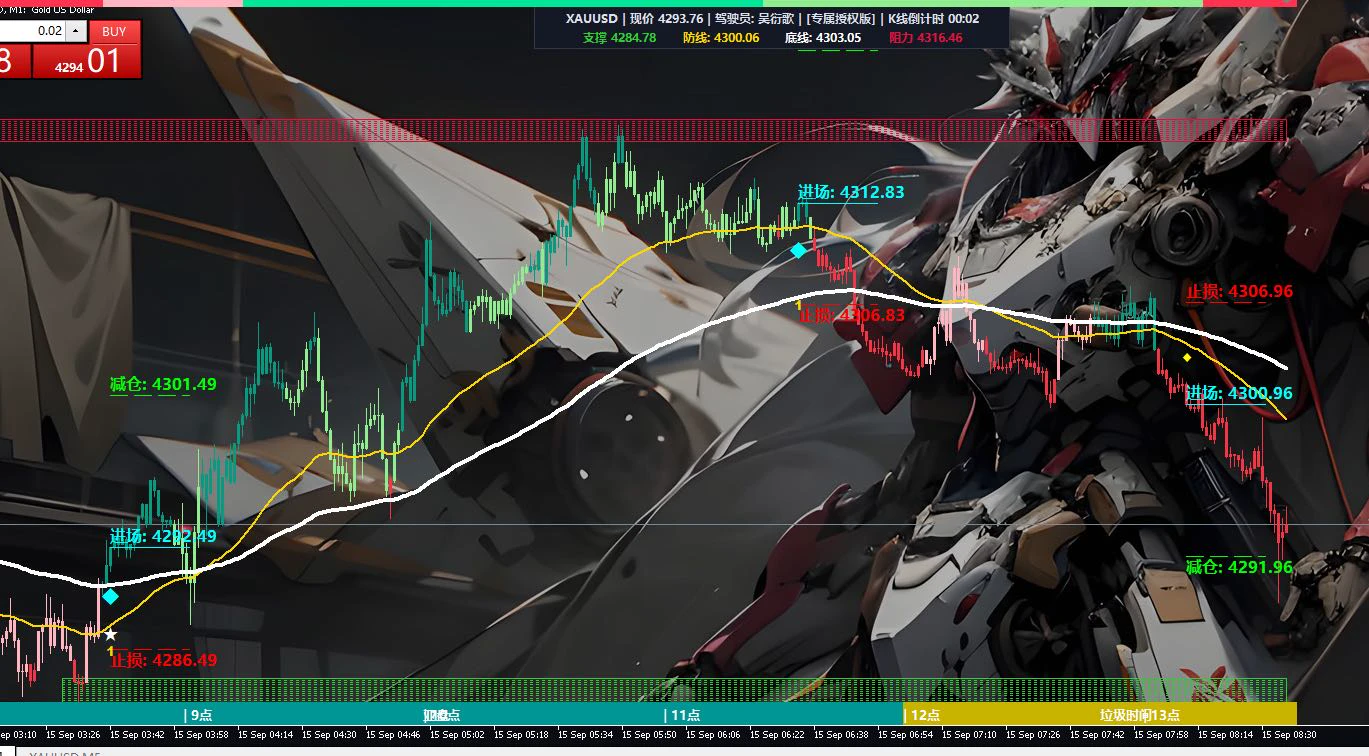Click the '现价 4293.76' current price text

click(666, 18)
